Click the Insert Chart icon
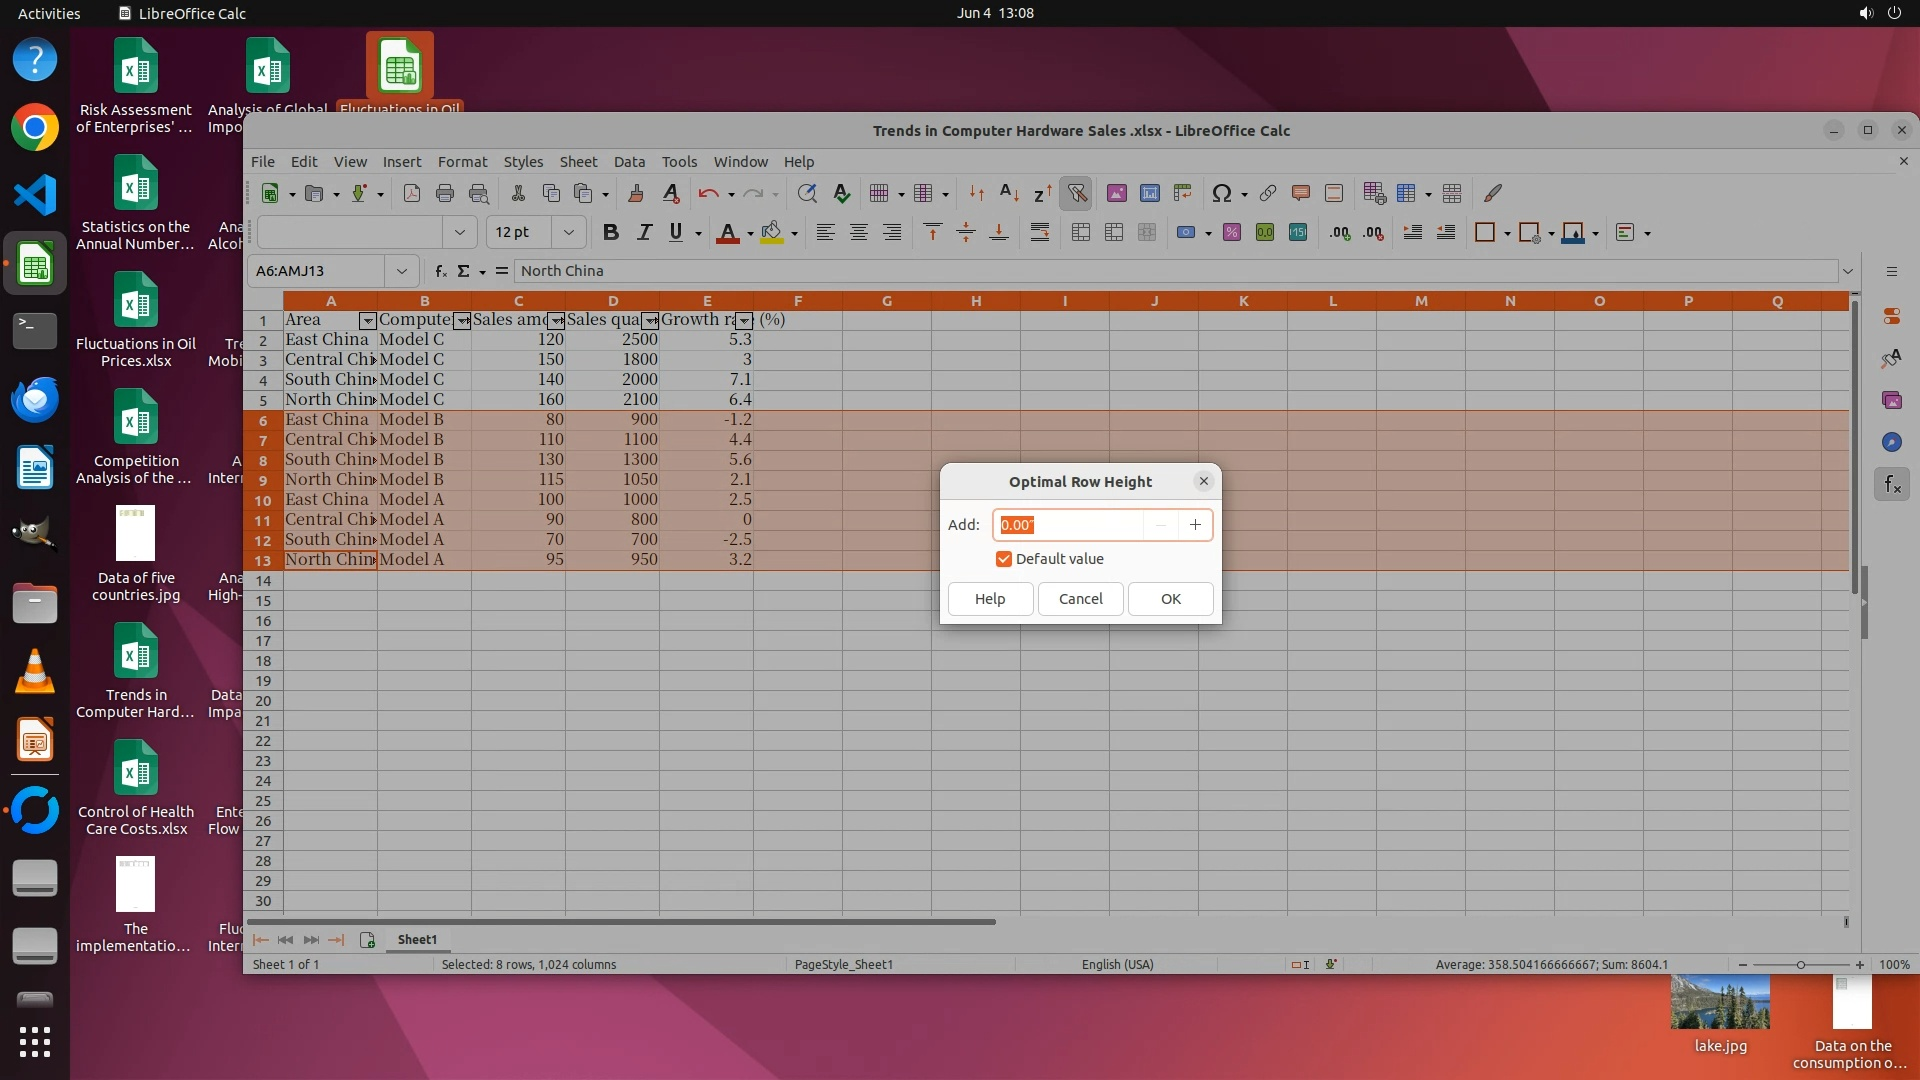 click(1150, 194)
